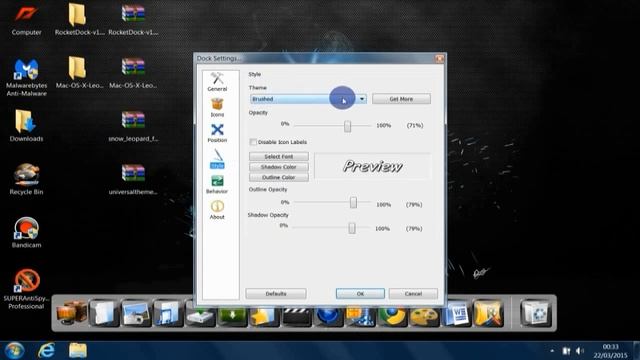Click the movie clapperboard icon in dock

coord(296,317)
